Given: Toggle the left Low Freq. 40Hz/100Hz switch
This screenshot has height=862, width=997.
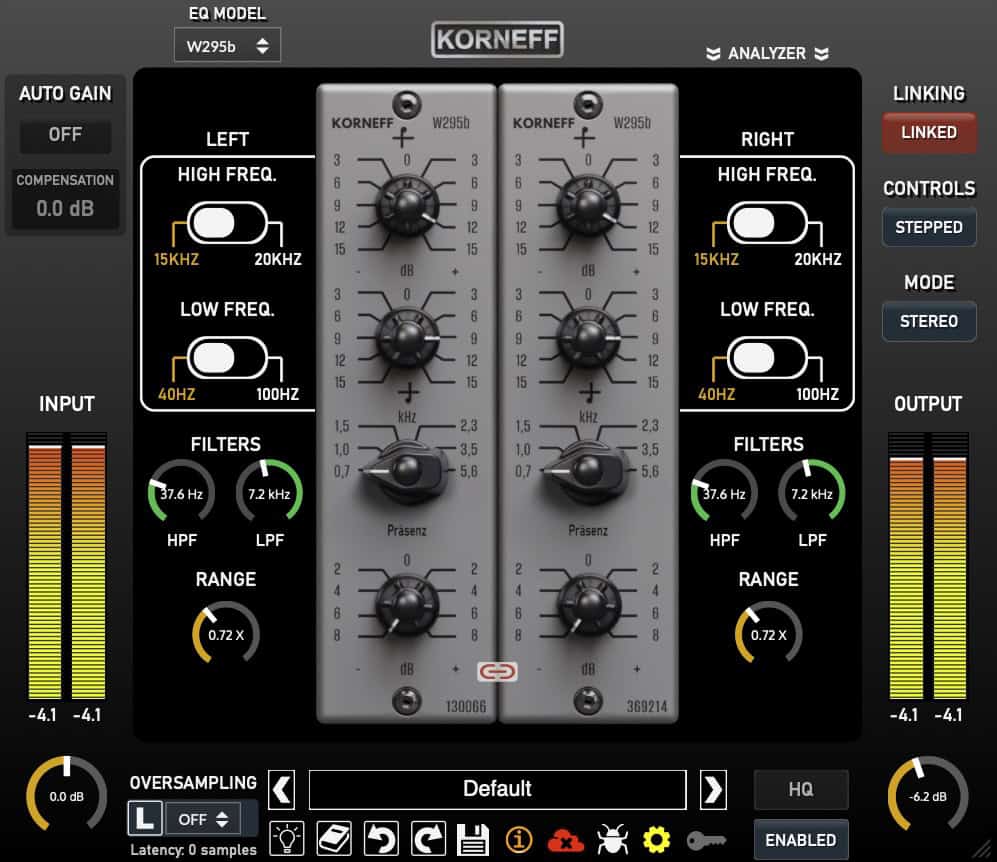Looking at the screenshot, I should point(228,358).
